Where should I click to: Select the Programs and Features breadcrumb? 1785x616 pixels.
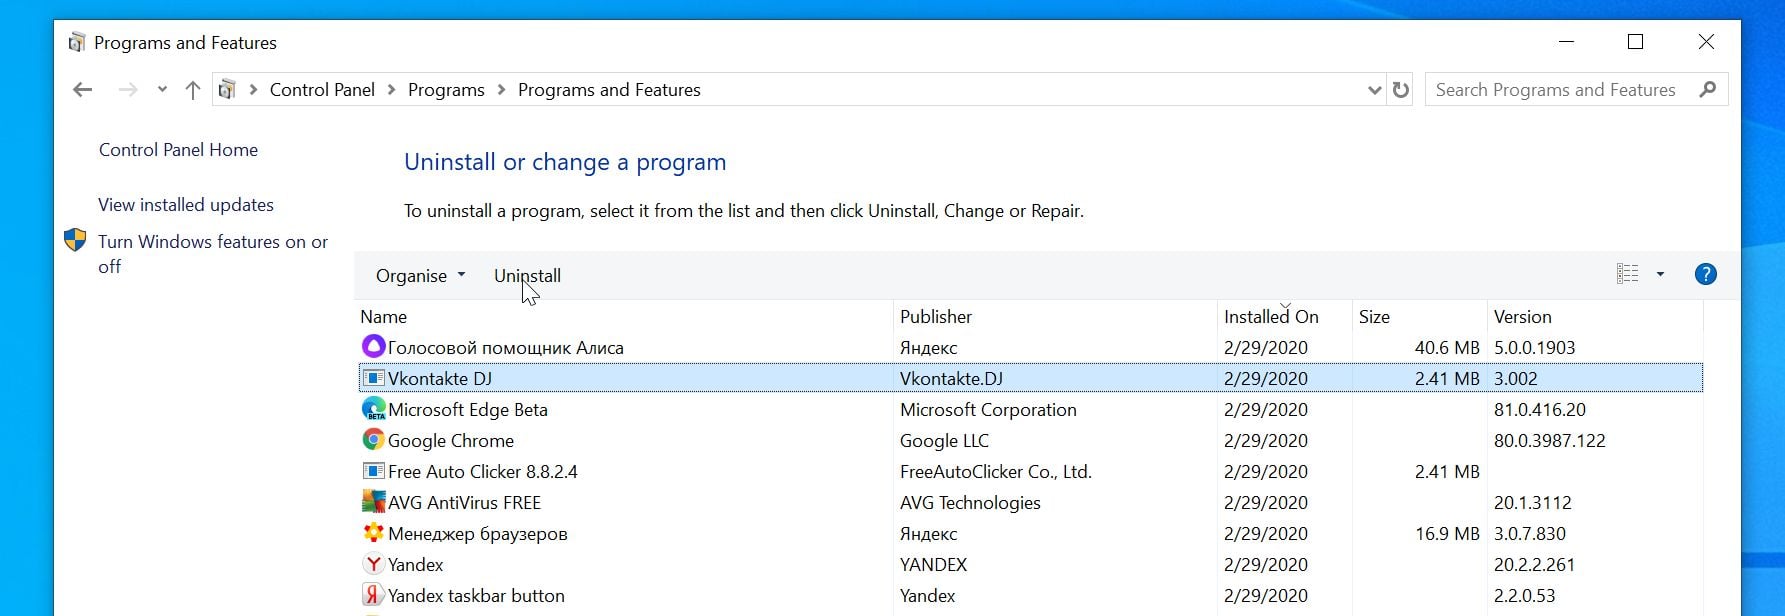coord(609,90)
